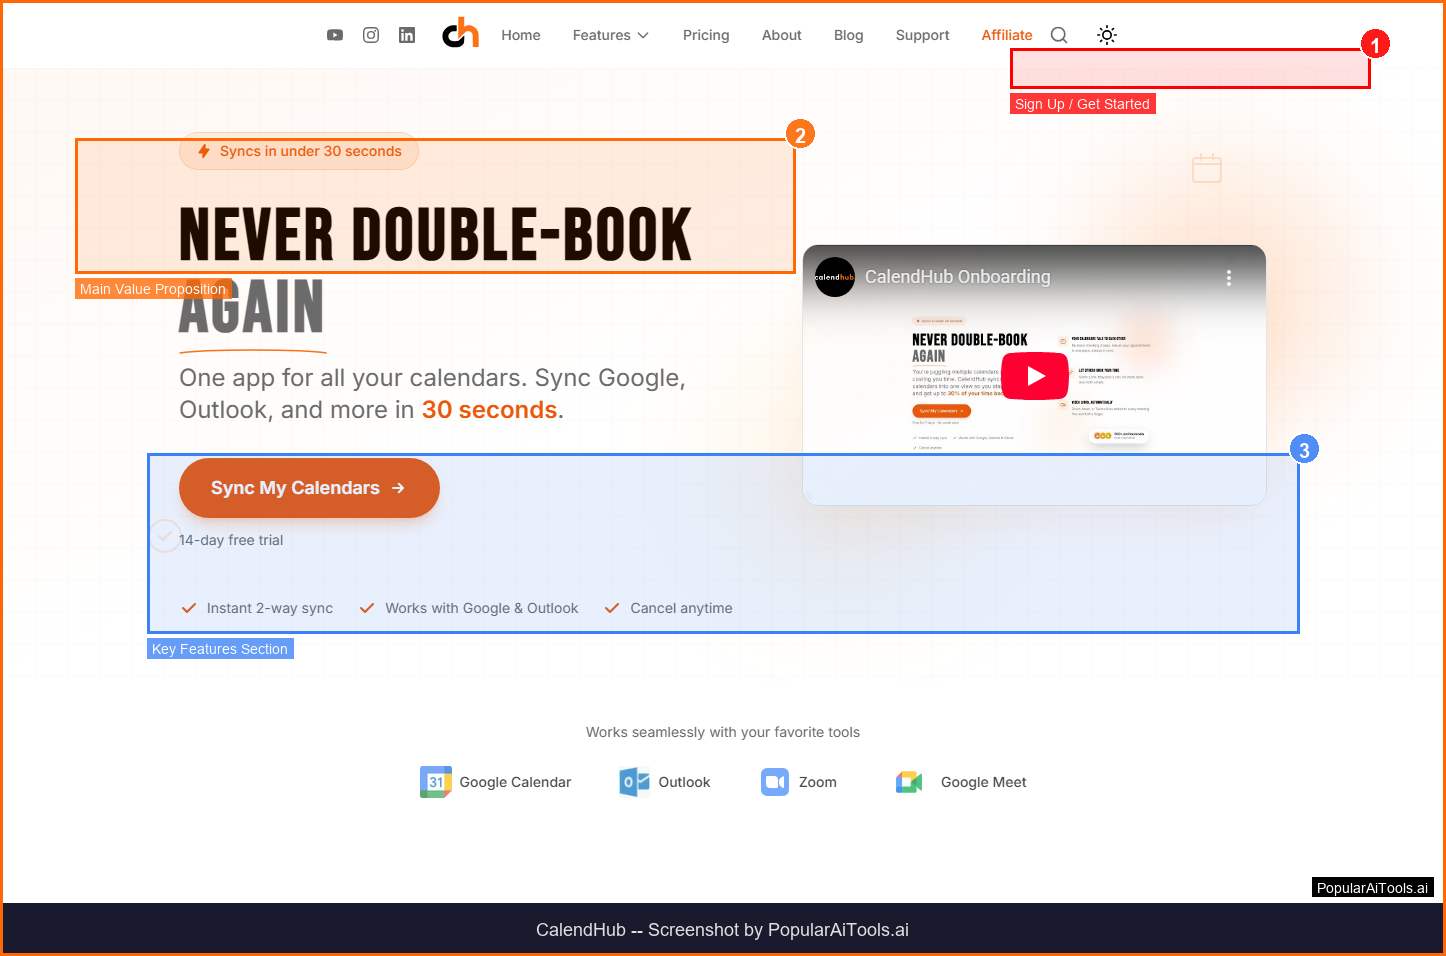Screen dimensions: 1446x956
Task: Select the Support nav item
Action: [x=922, y=35]
